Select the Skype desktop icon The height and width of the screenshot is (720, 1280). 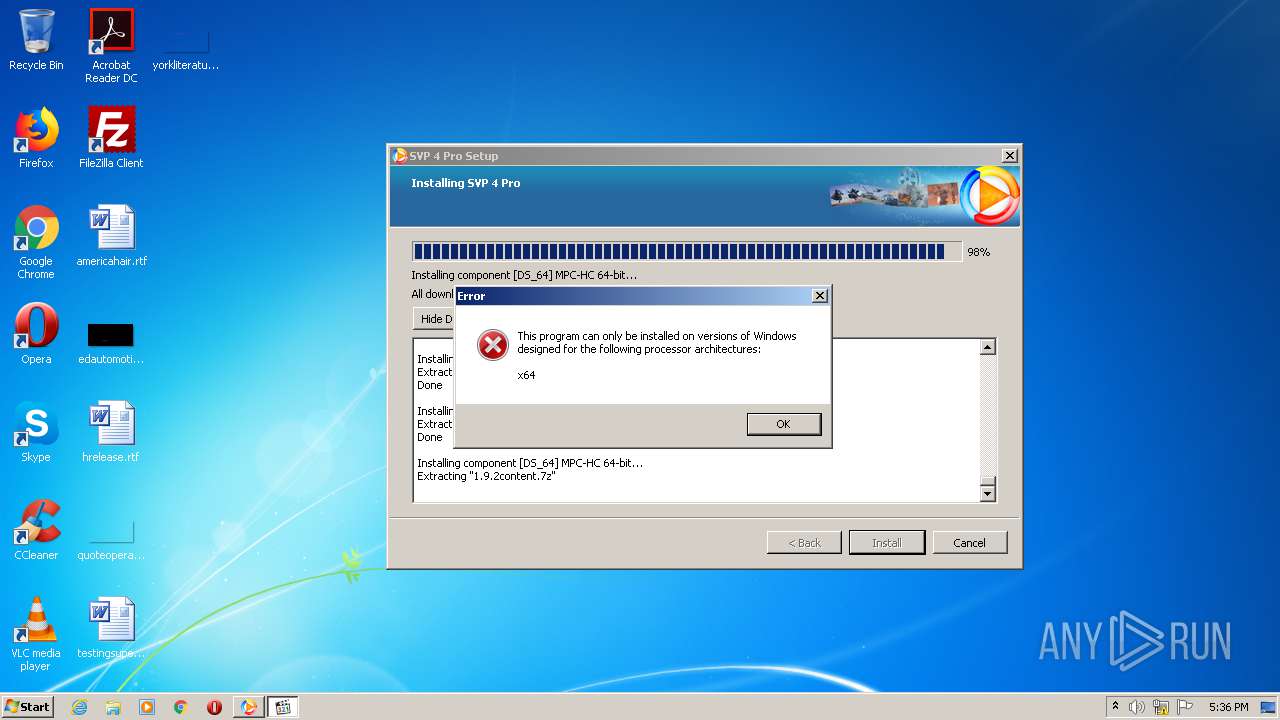[36, 432]
